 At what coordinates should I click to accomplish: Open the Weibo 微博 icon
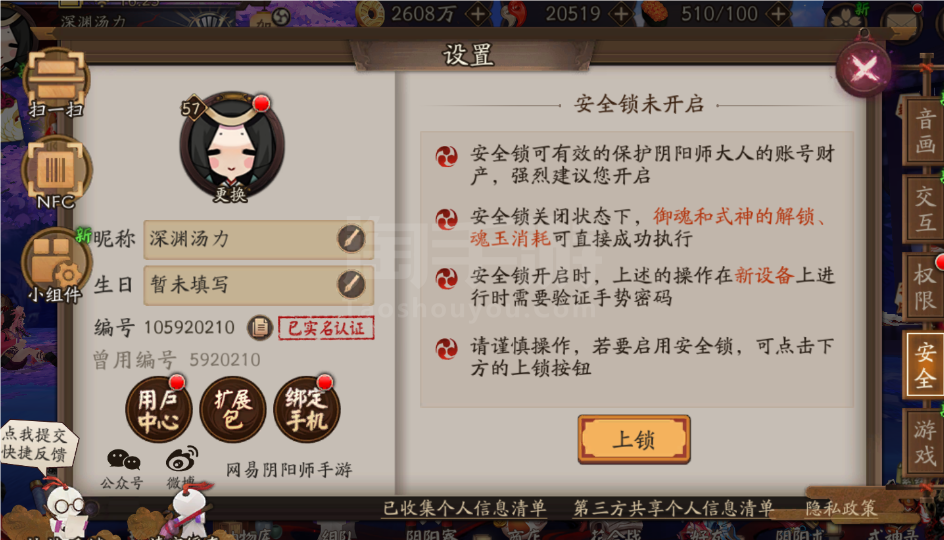[x=182, y=468]
